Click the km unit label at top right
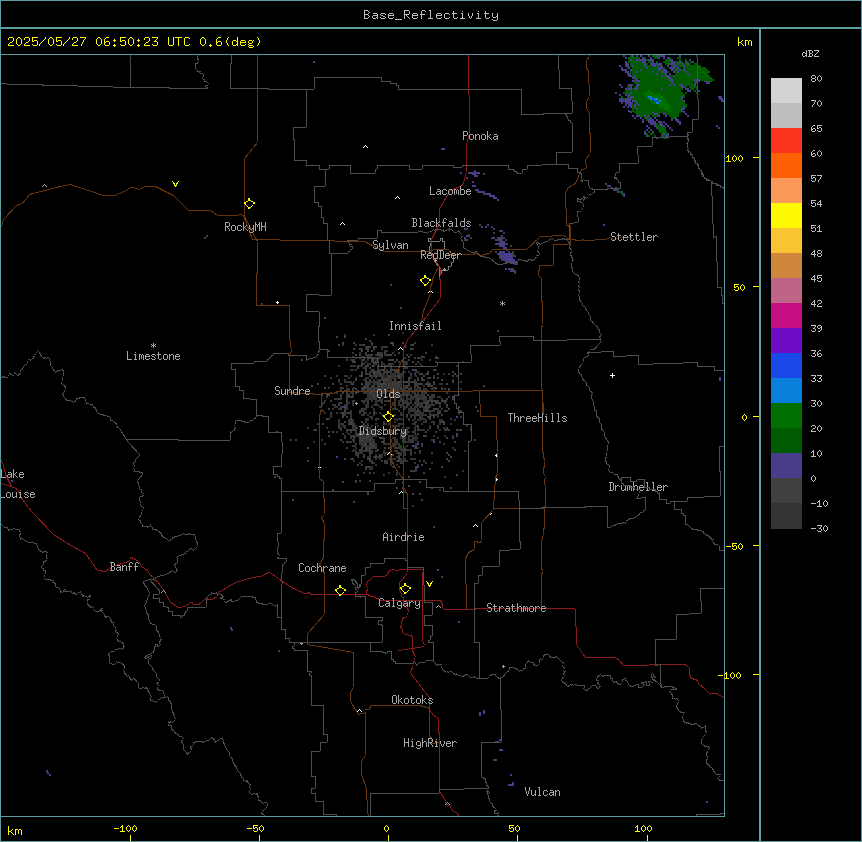Viewport: 862px width, 842px height. click(744, 42)
